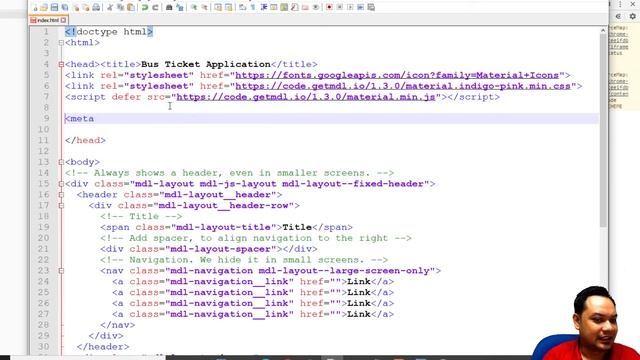The height and width of the screenshot is (360, 640).
Task: Collapse the header-row div fold on line 17
Action: pyautogui.click(x=61, y=205)
